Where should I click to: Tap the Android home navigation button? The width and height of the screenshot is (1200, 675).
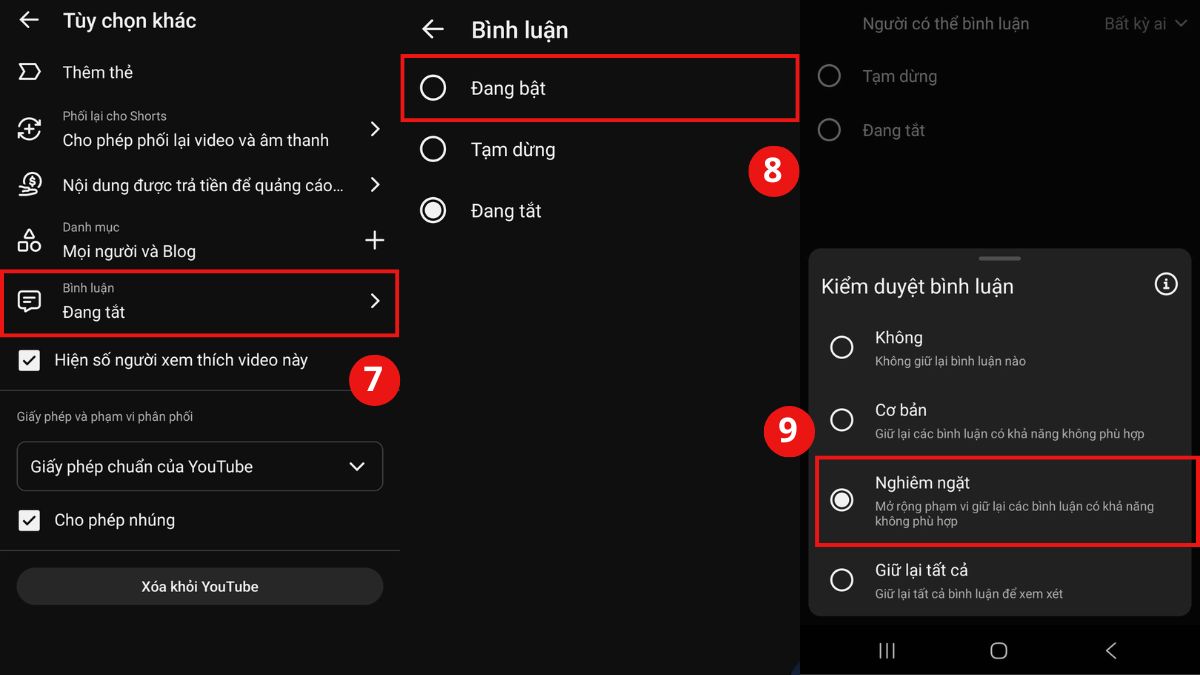[997, 650]
